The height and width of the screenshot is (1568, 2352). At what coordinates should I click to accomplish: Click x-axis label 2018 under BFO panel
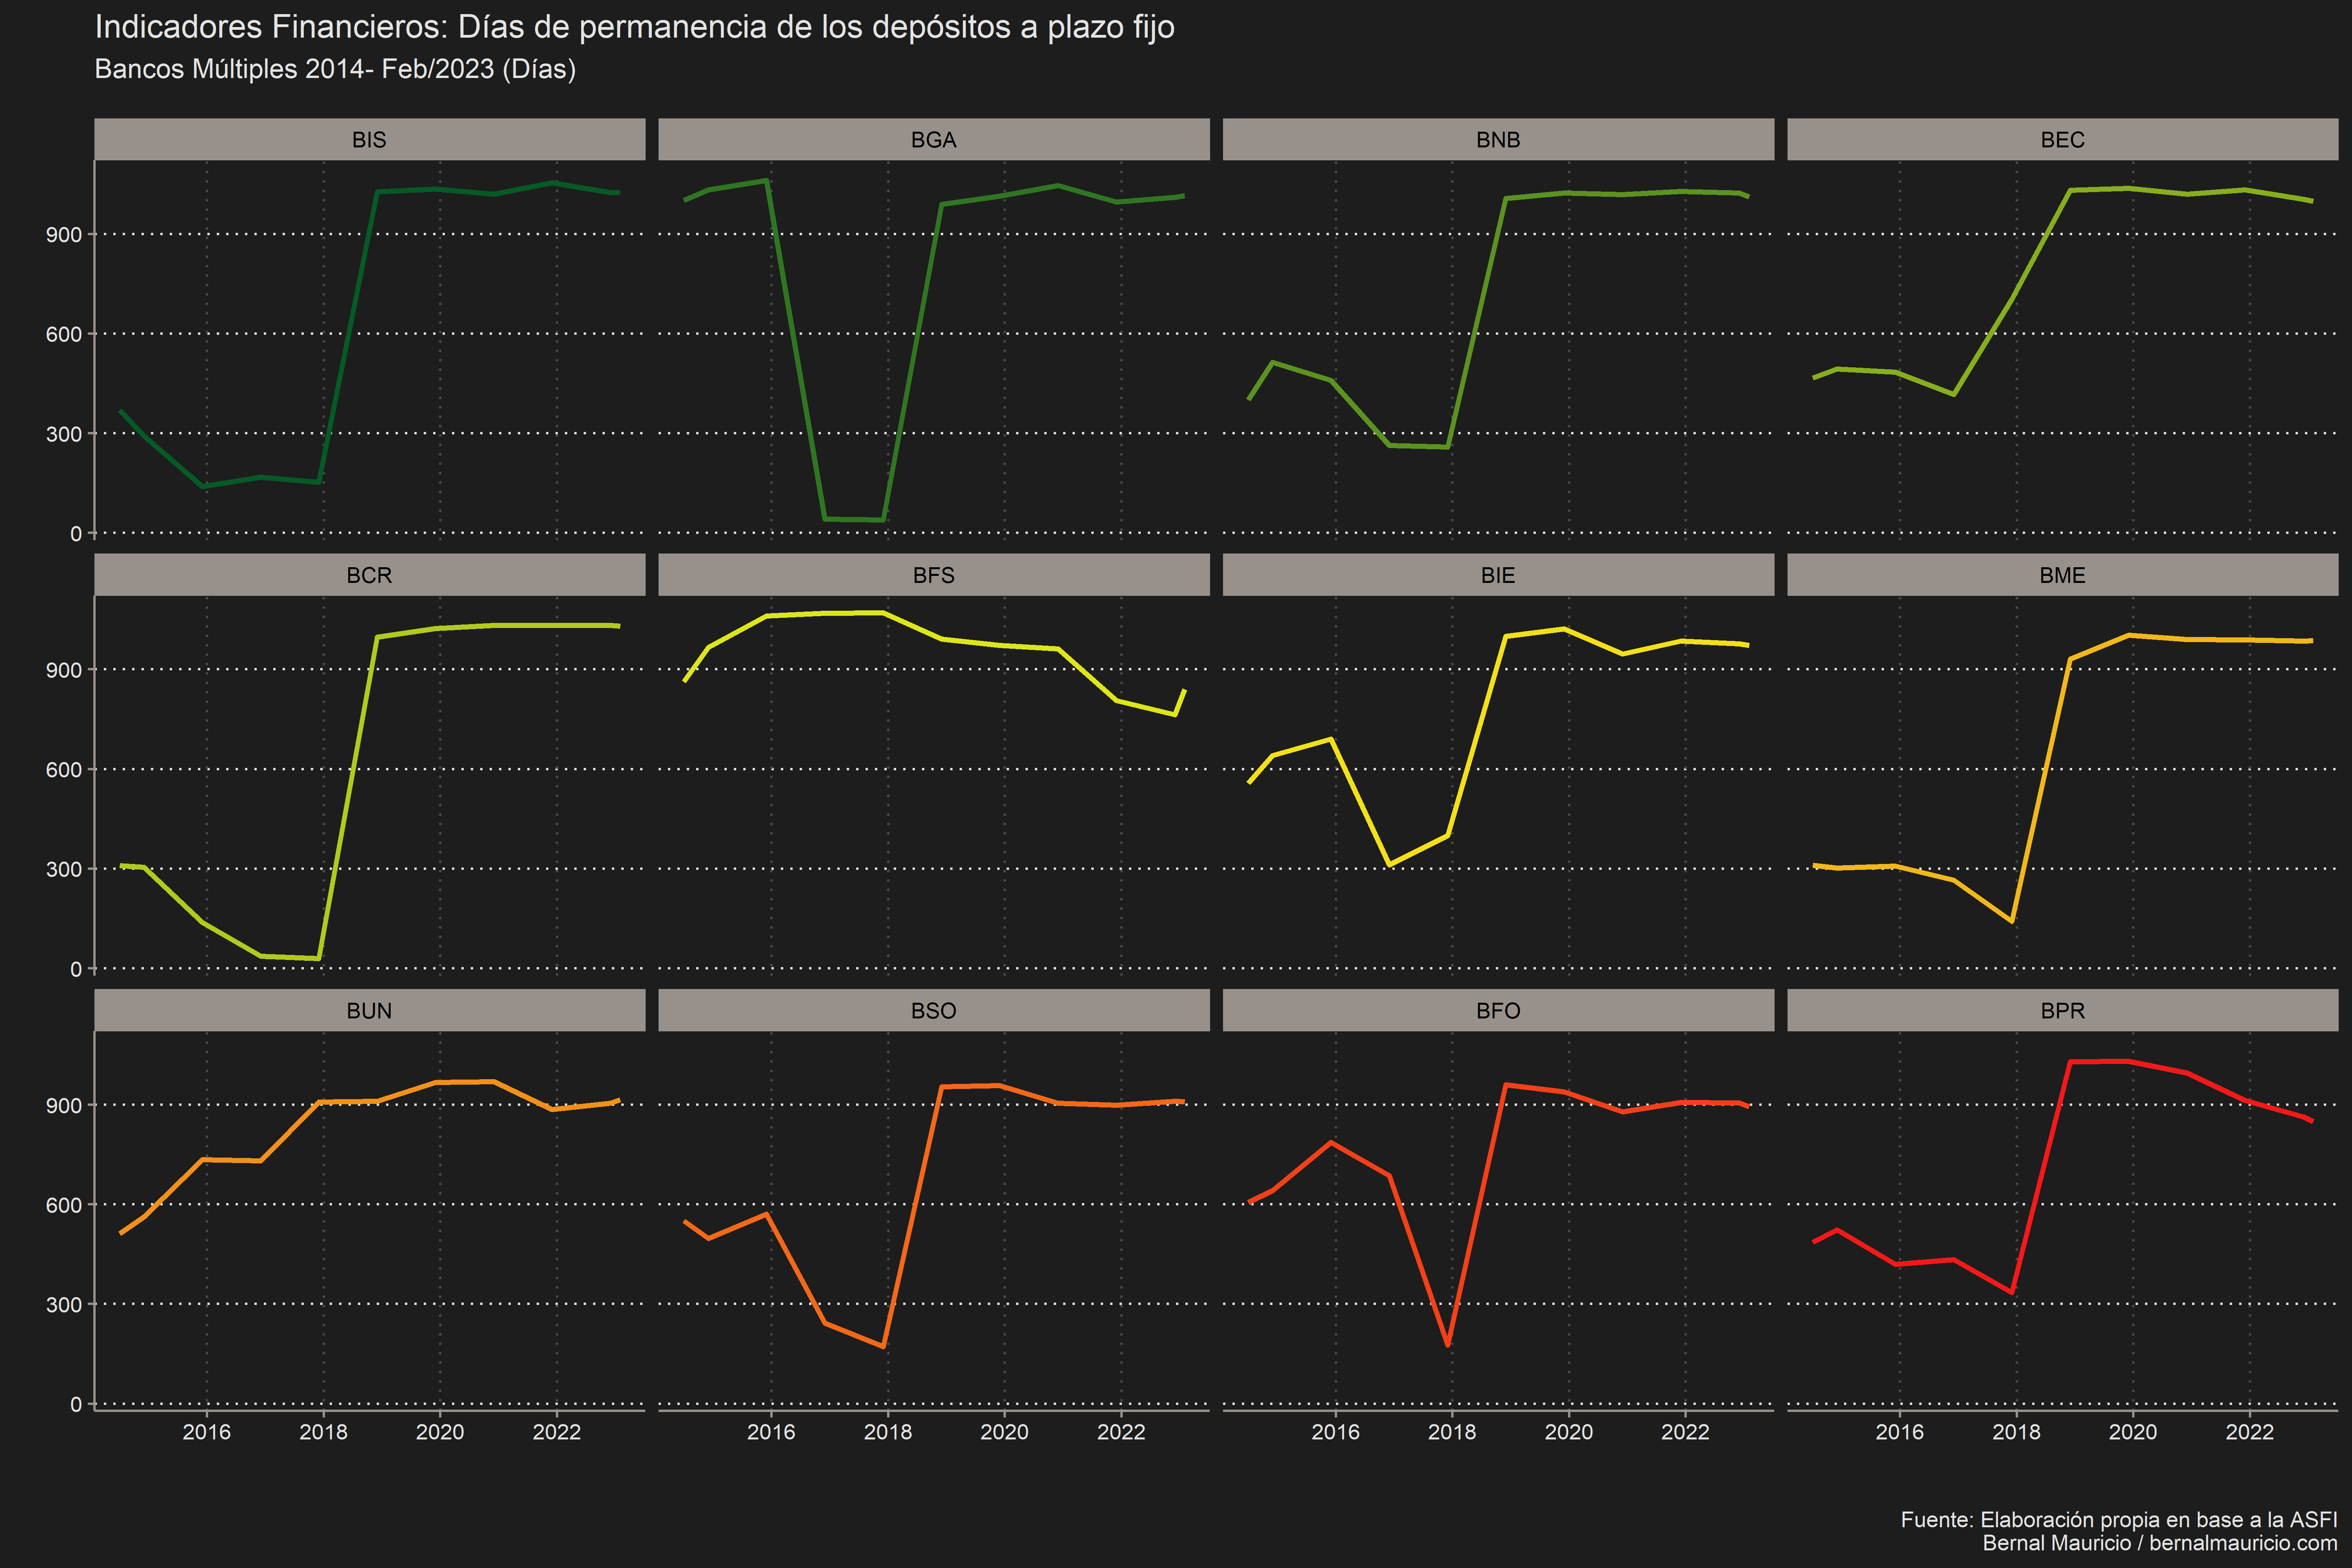(1452, 1432)
